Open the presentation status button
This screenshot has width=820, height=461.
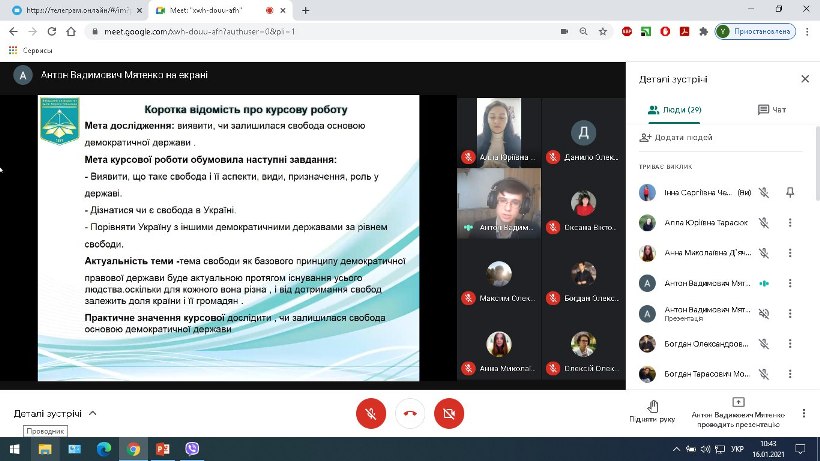click(x=738, y=413)
